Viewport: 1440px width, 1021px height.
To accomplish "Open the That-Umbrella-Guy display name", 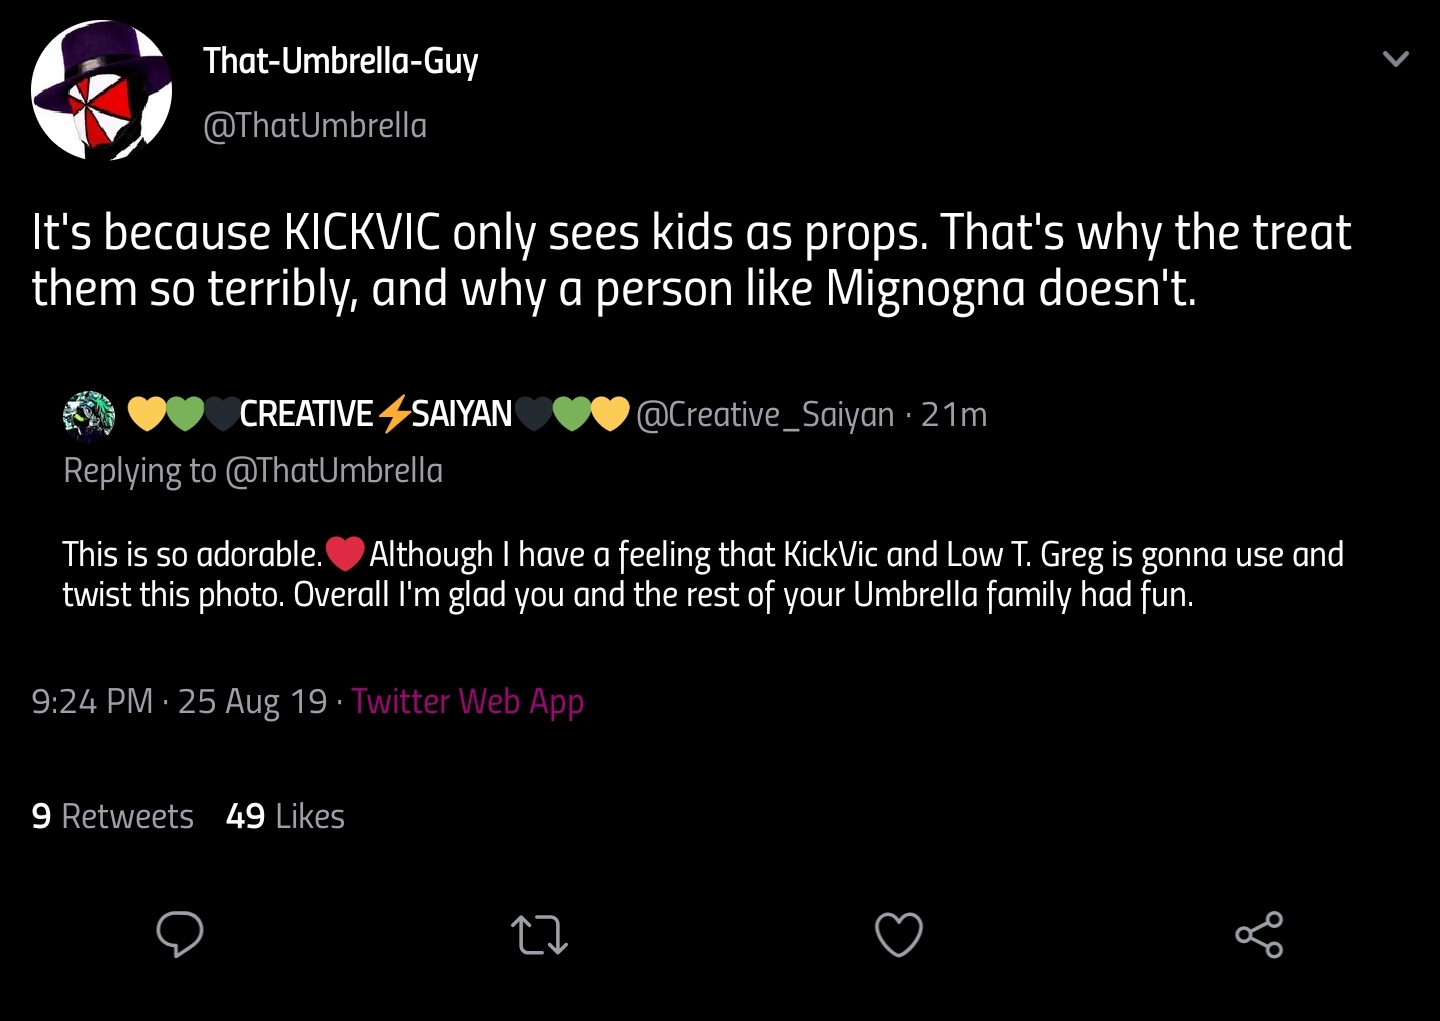I will point(341,61).
